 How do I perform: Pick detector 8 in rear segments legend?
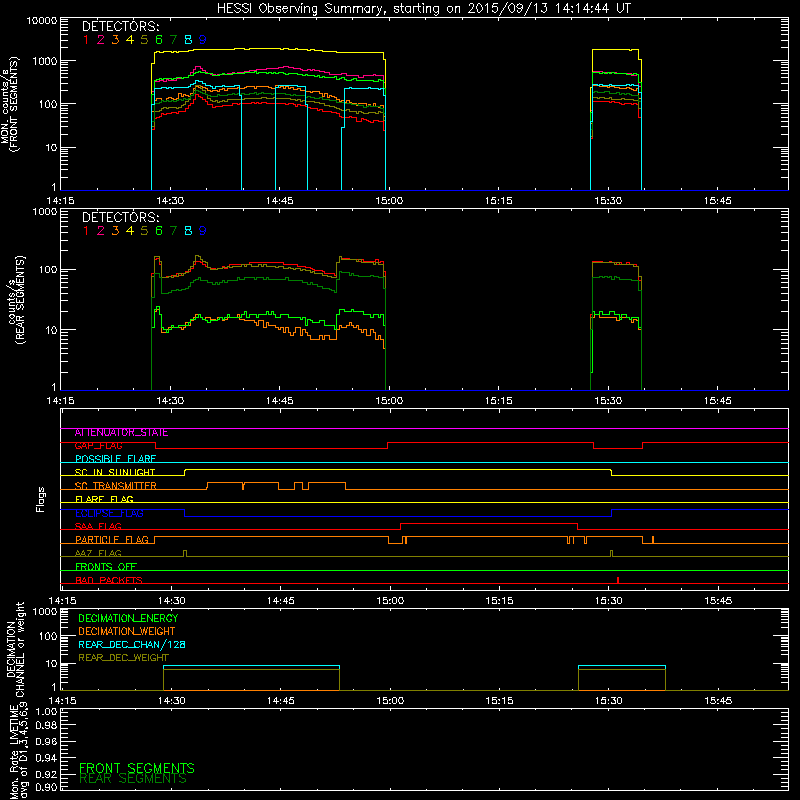(x=188, y=231)
